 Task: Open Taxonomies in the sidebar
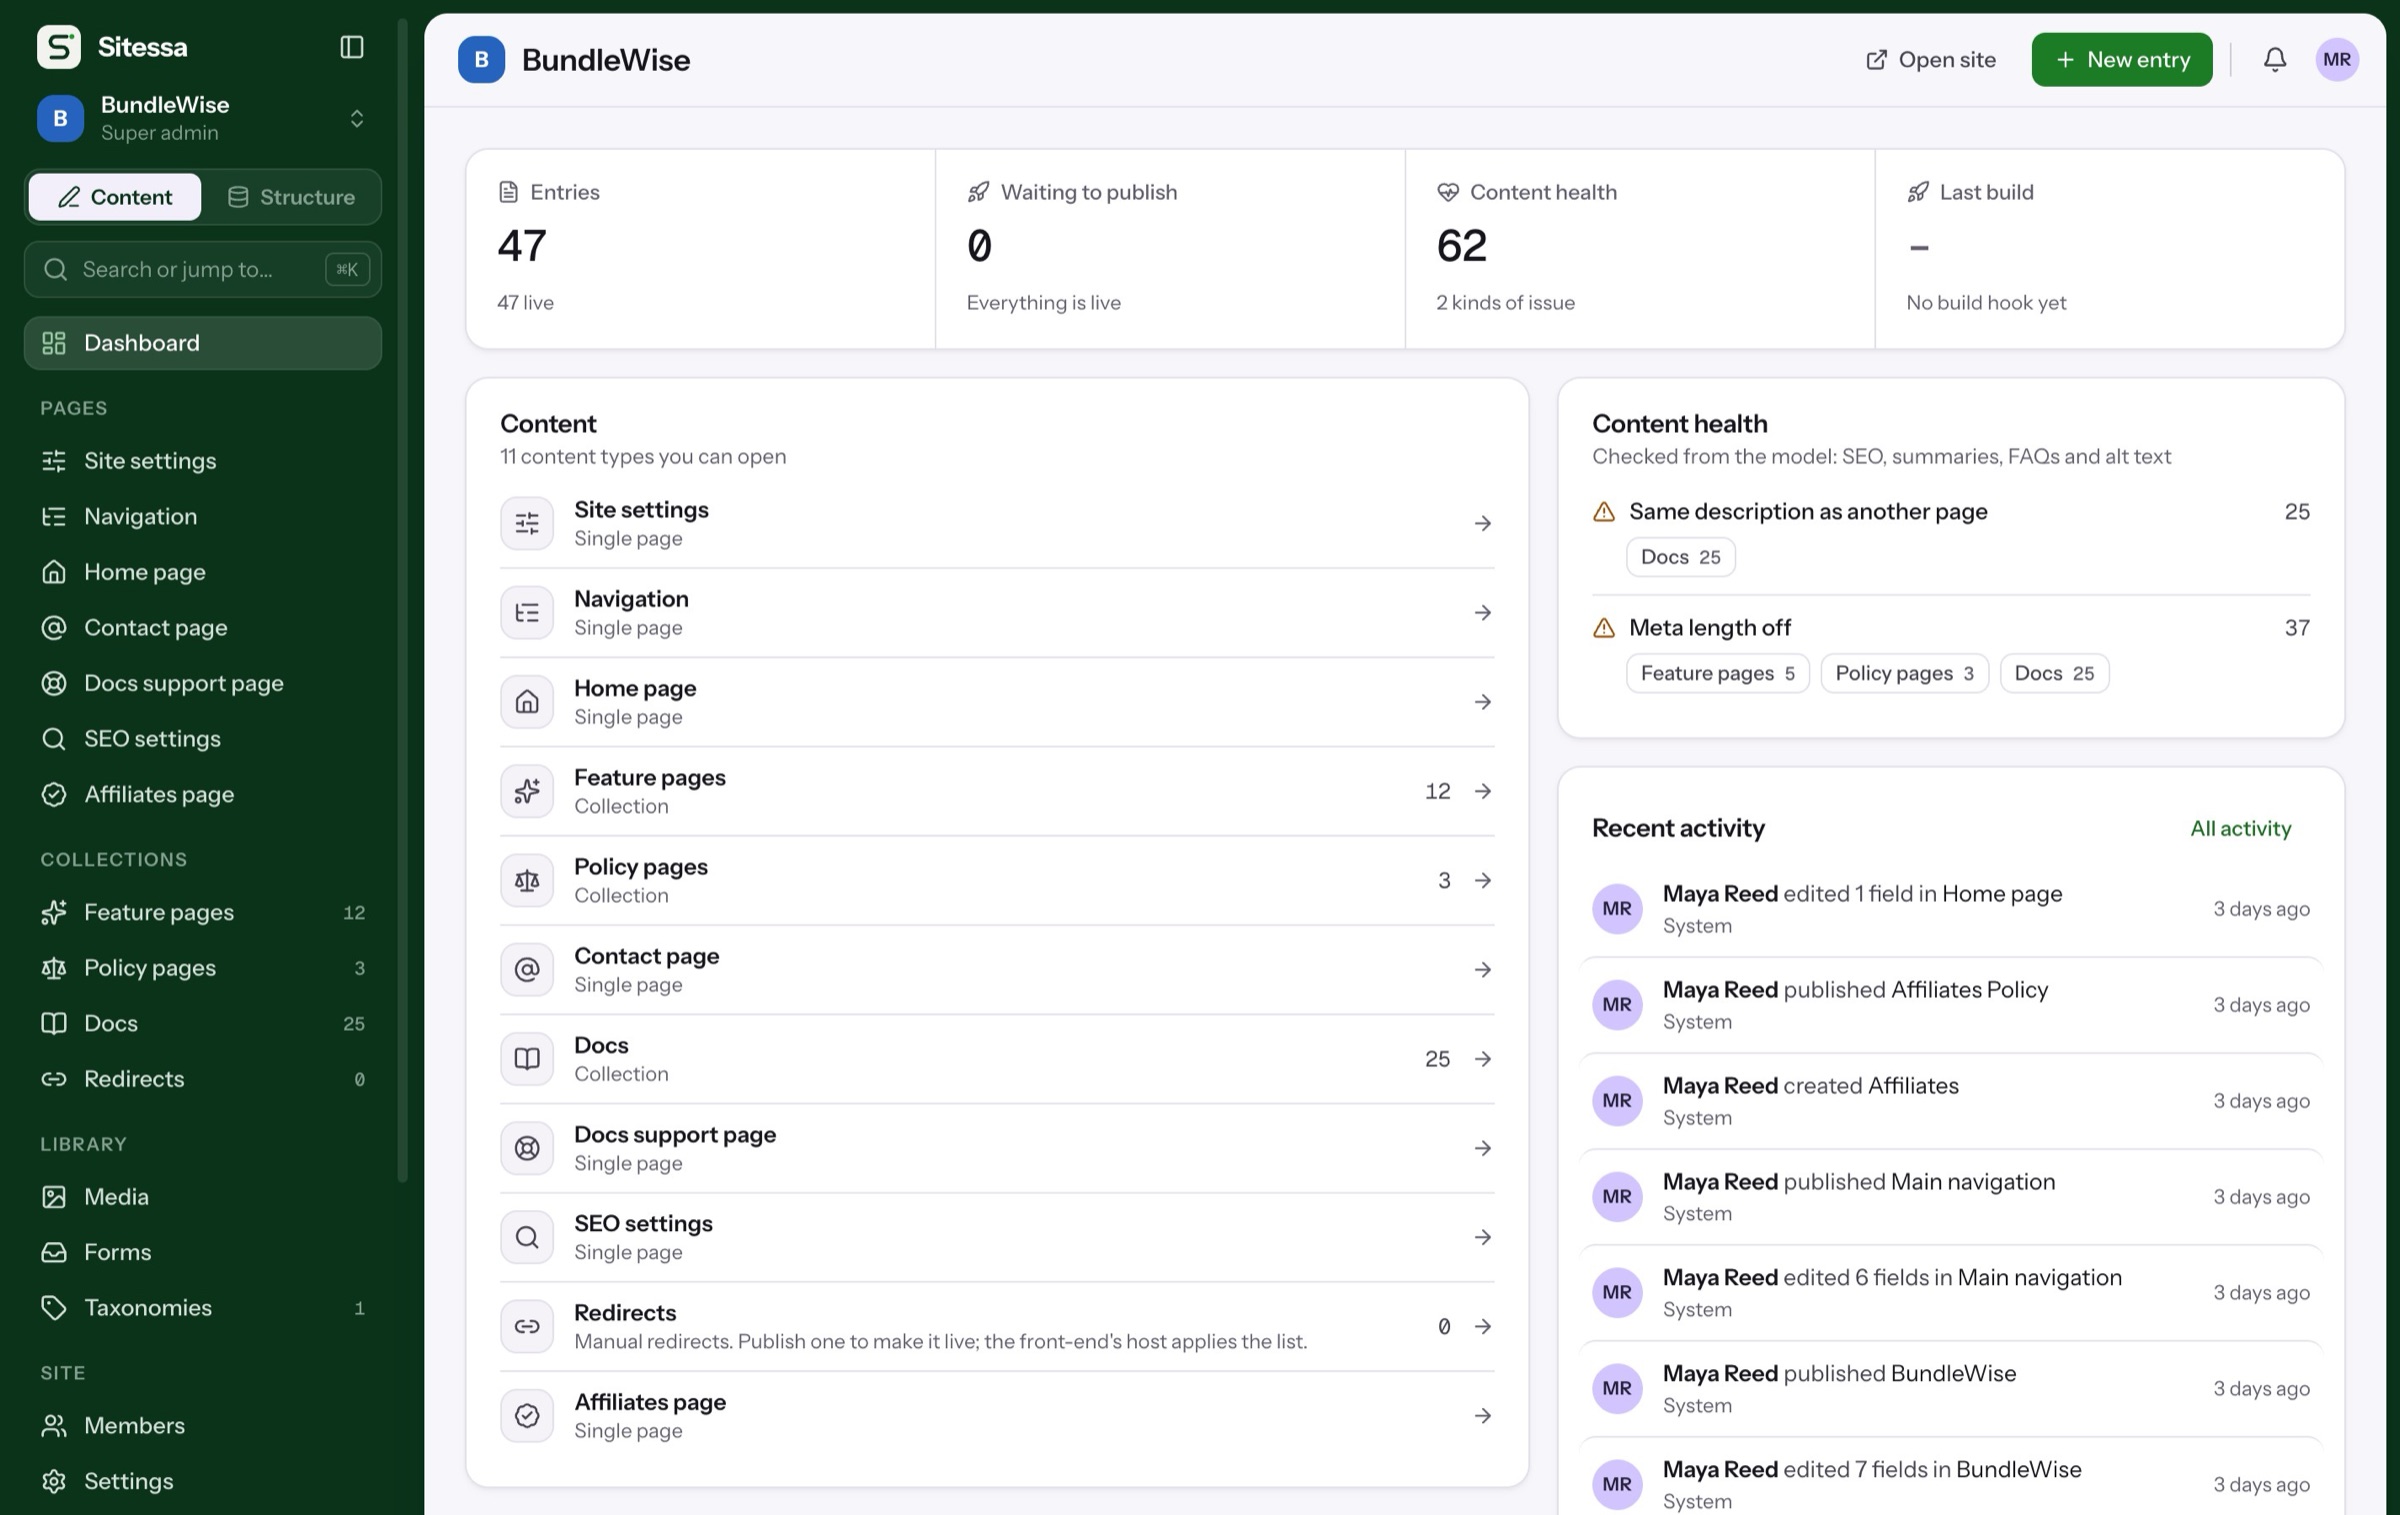(203, 1307)
